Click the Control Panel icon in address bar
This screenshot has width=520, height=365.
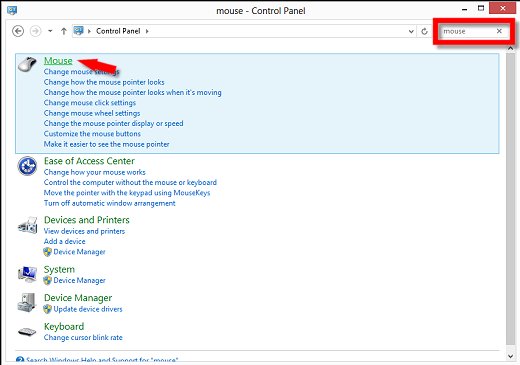(79, 31)
